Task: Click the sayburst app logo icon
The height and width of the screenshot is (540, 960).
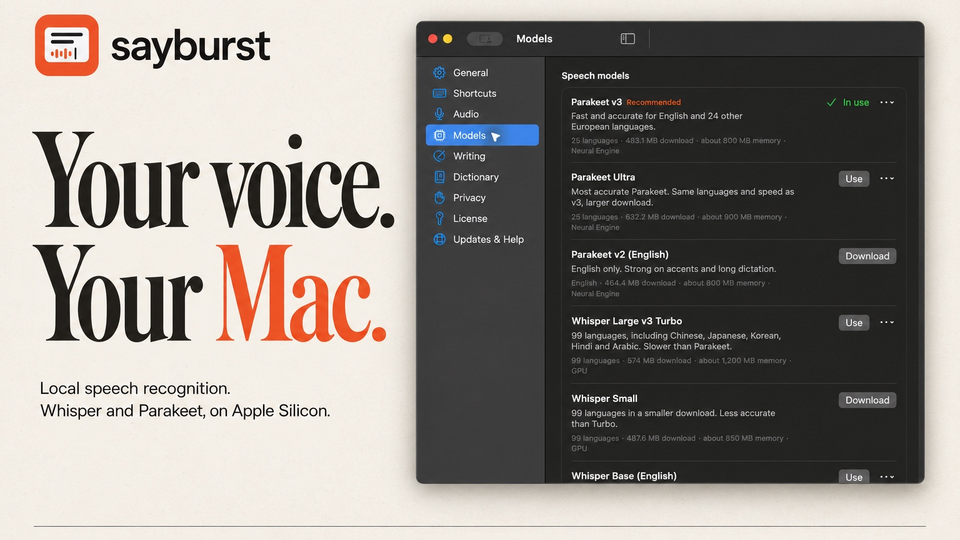Action: 67,45
